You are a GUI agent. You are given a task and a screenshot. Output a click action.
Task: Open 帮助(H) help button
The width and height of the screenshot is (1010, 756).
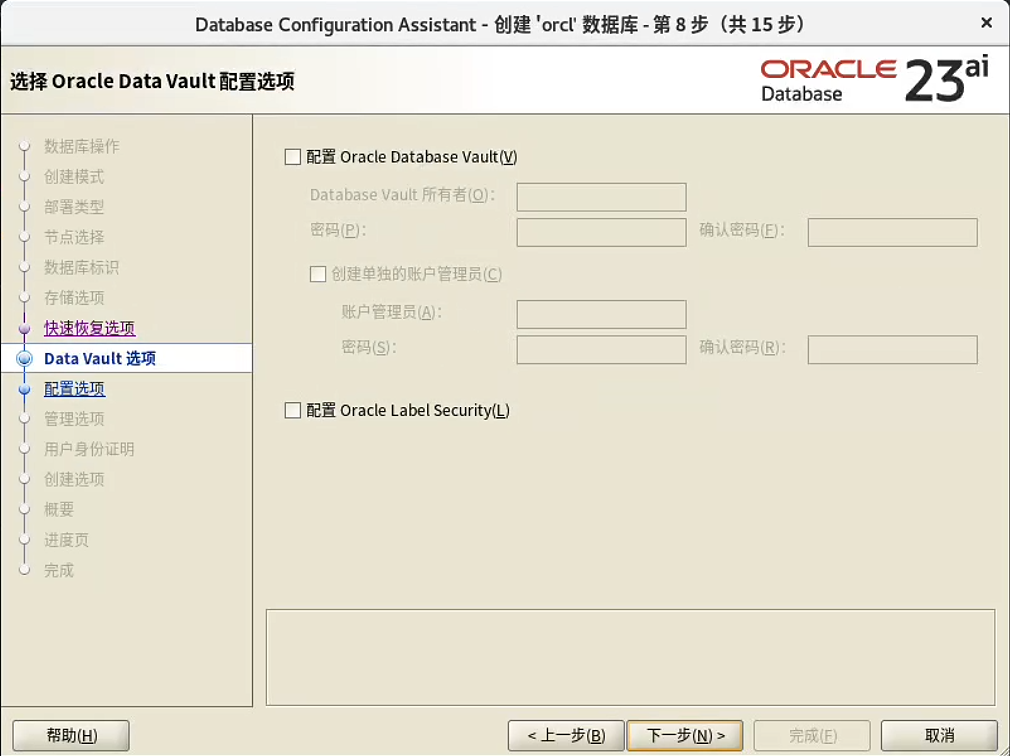click(71, 736)
